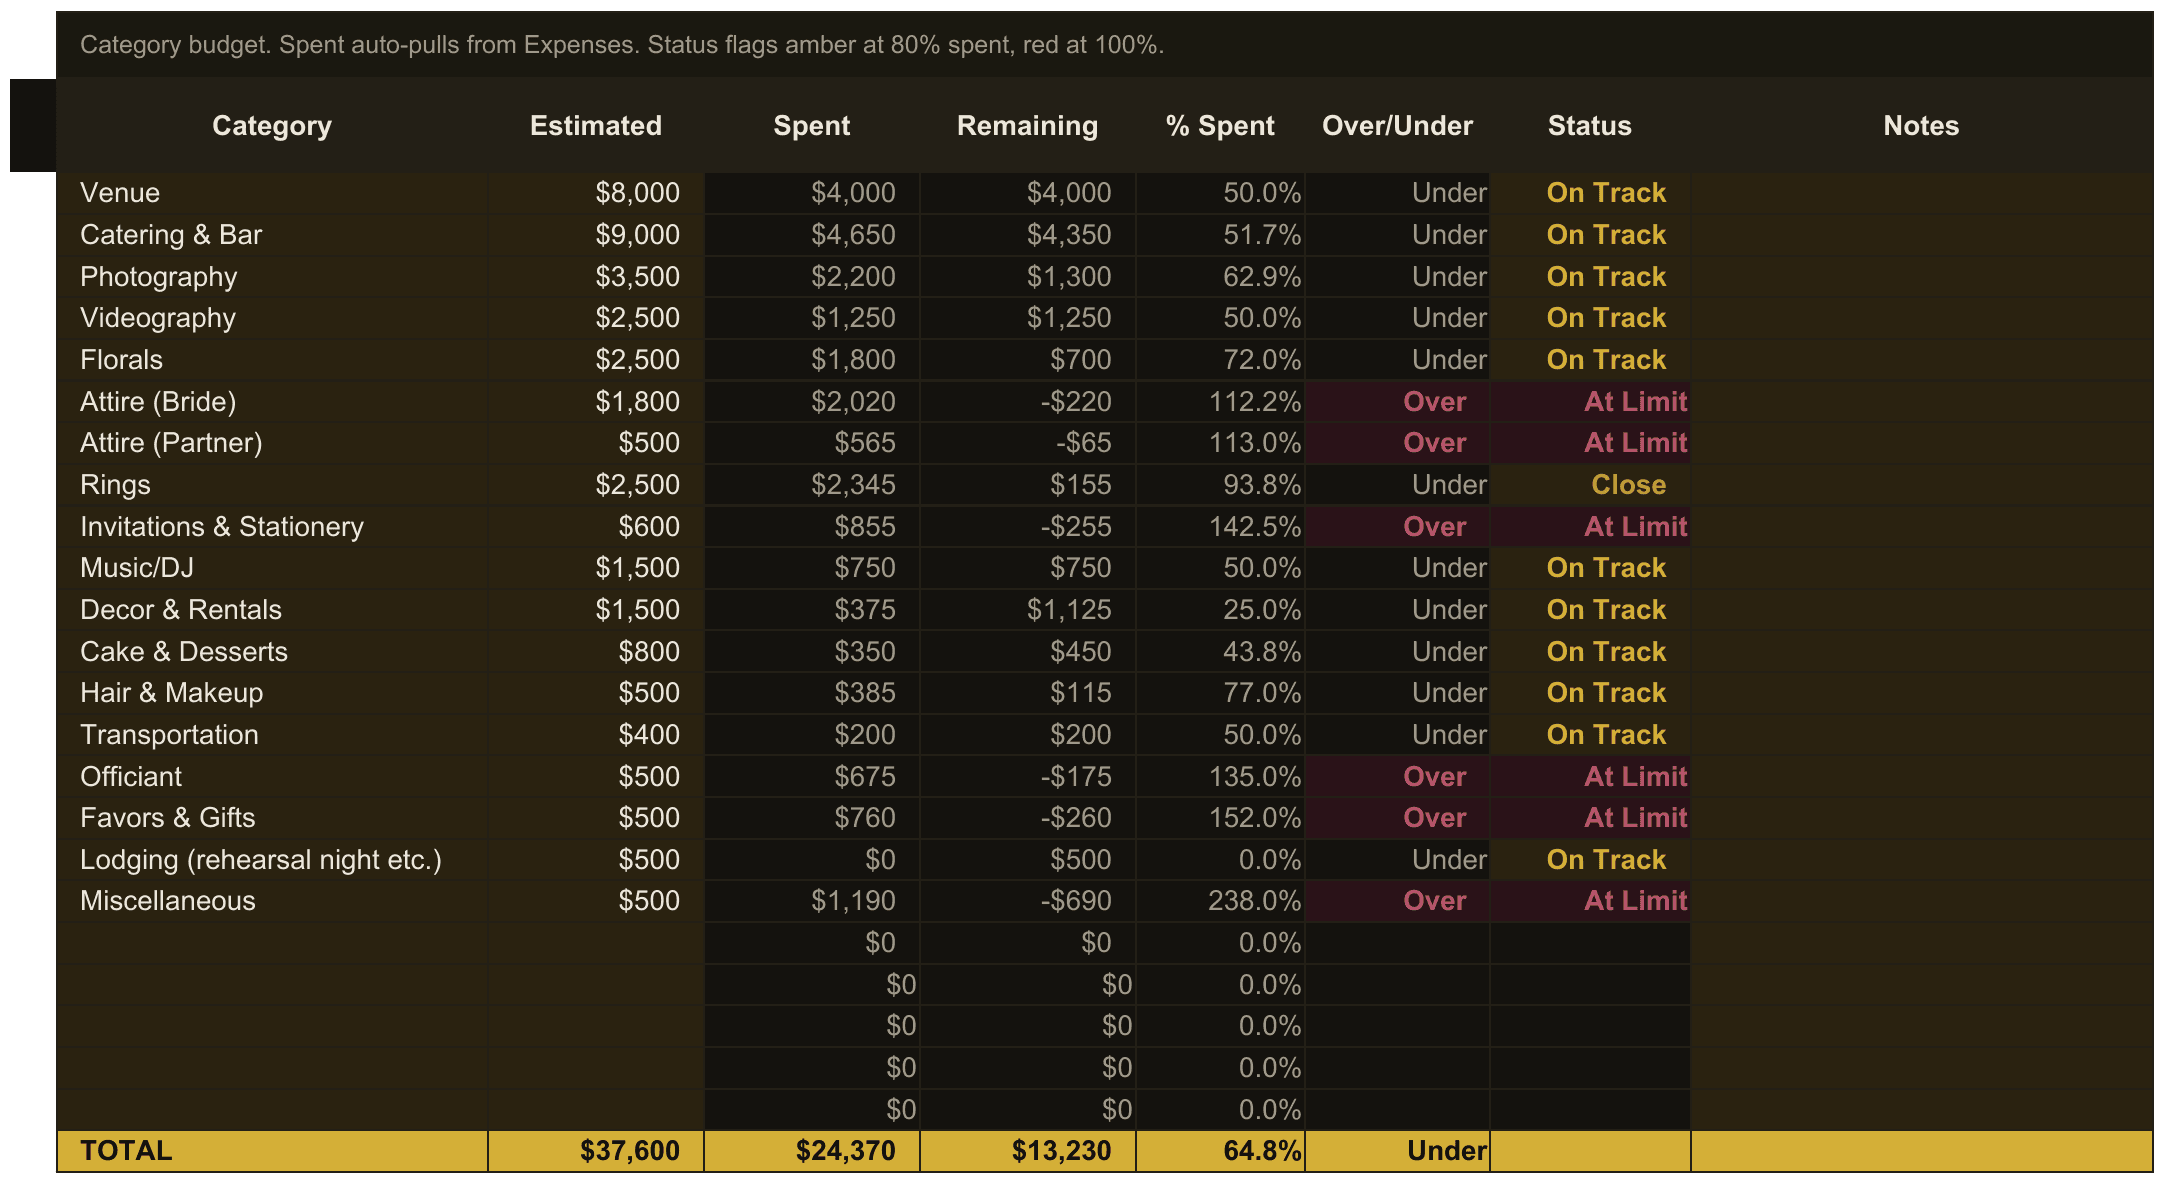Click Favors & Gifts Over cell

[x=1398, y=818]
